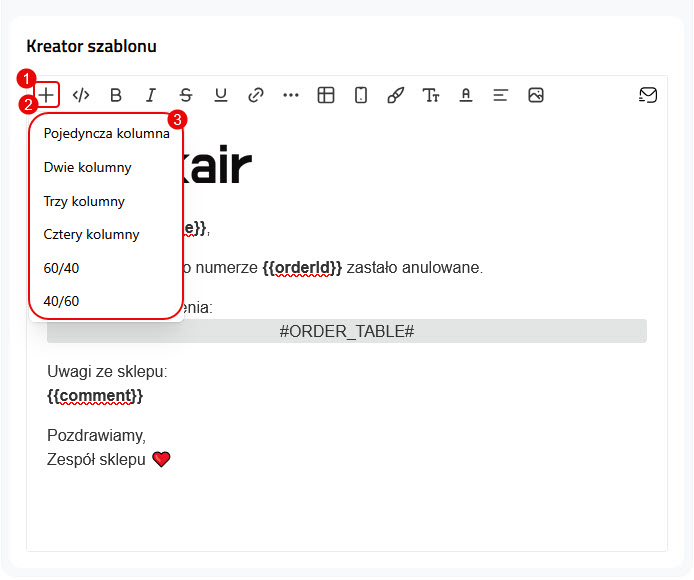Image resolution: width=694 pixels, height=580 pixels.
Task: Pick the "60/40" column layout
Action: pos(61,268)
